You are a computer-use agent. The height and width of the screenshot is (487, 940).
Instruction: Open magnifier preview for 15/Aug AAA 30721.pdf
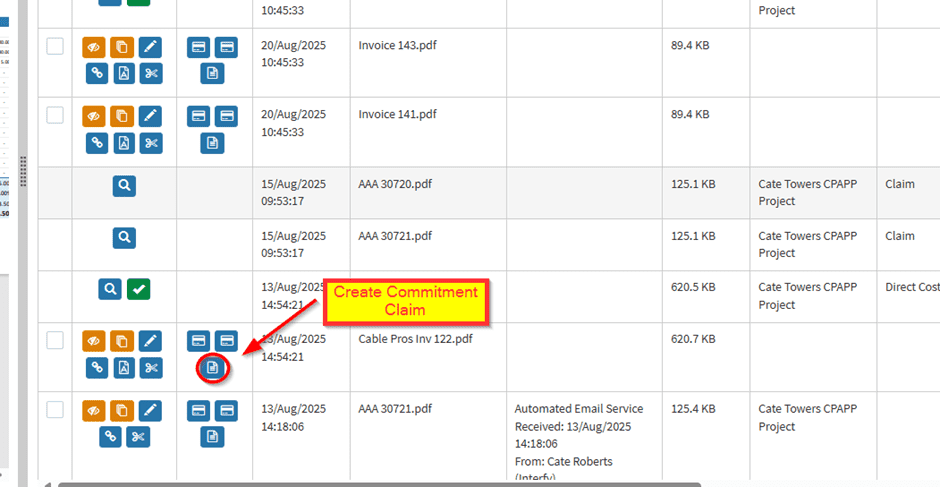click(123, 238)
